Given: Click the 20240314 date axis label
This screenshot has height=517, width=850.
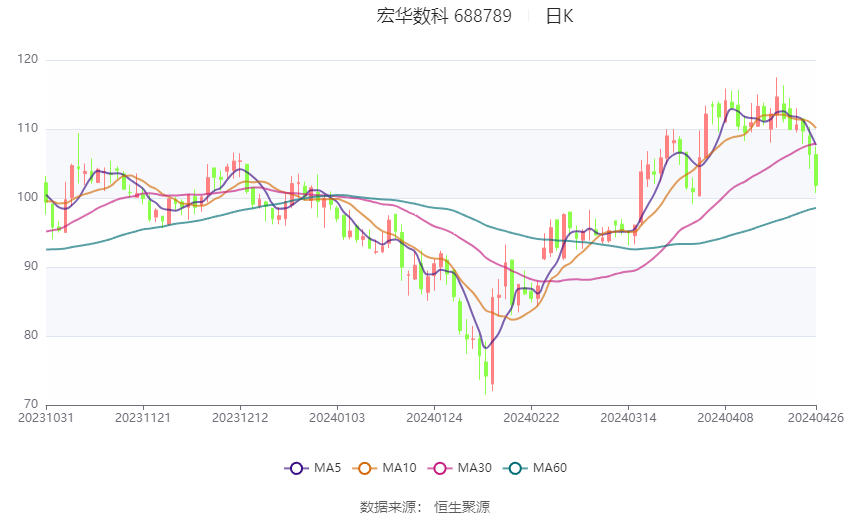Looking at the screenshot, I should click(x=628, y=417).
